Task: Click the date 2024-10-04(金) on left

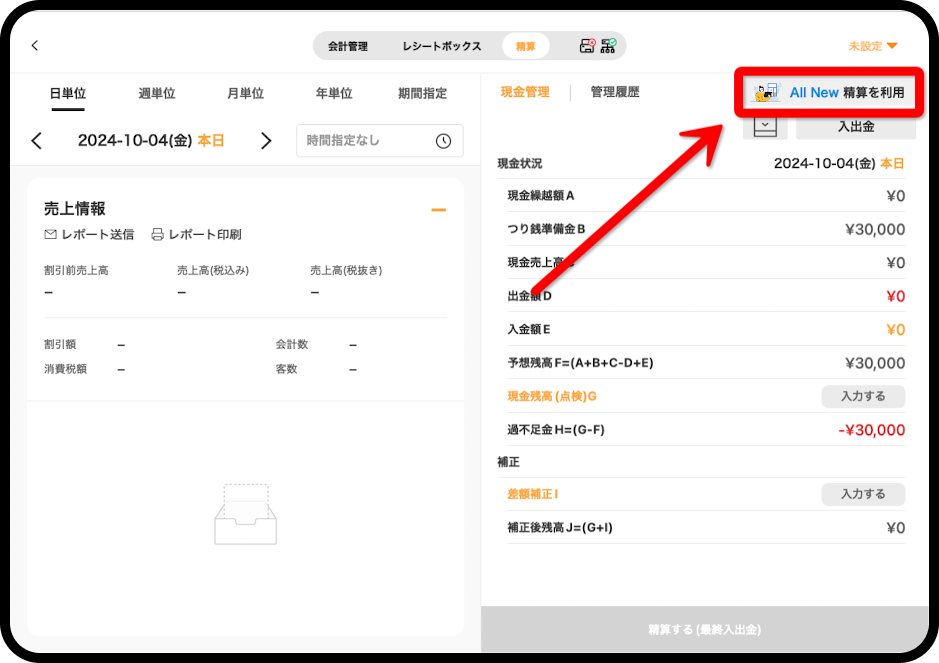Action: click(x=135, y=141)
